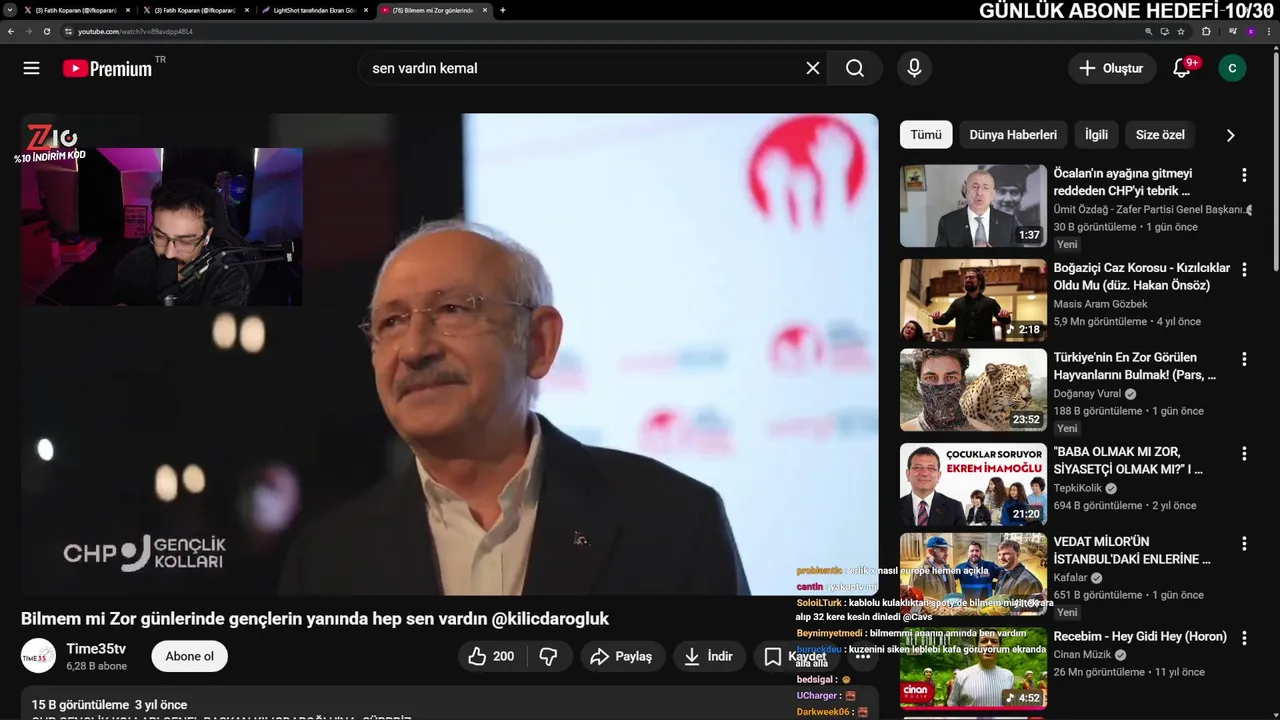This screenshot has height=720, width=1280.
Task: Clear the search text with the X icon
Action: coord(813,68)
